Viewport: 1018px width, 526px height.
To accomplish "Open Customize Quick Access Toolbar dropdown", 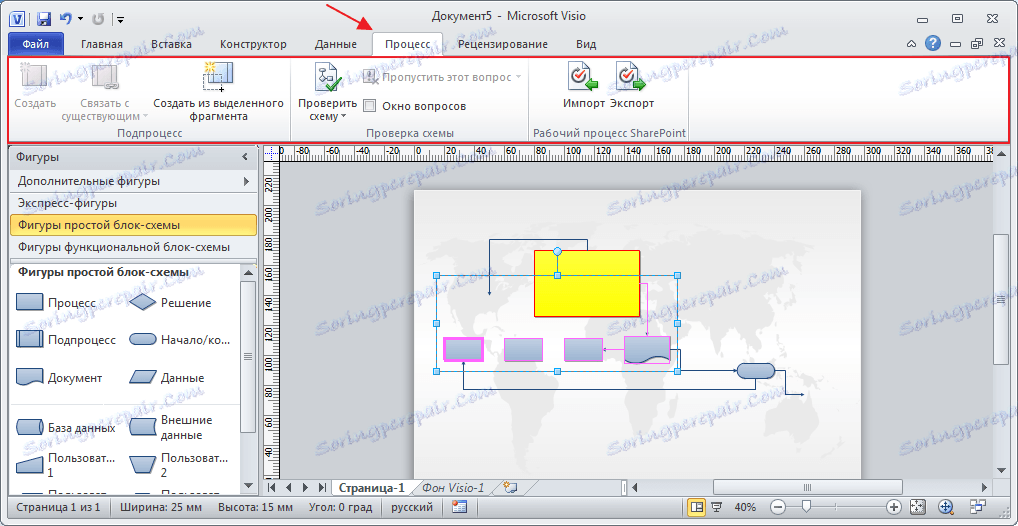I will [x=121, y=19].
